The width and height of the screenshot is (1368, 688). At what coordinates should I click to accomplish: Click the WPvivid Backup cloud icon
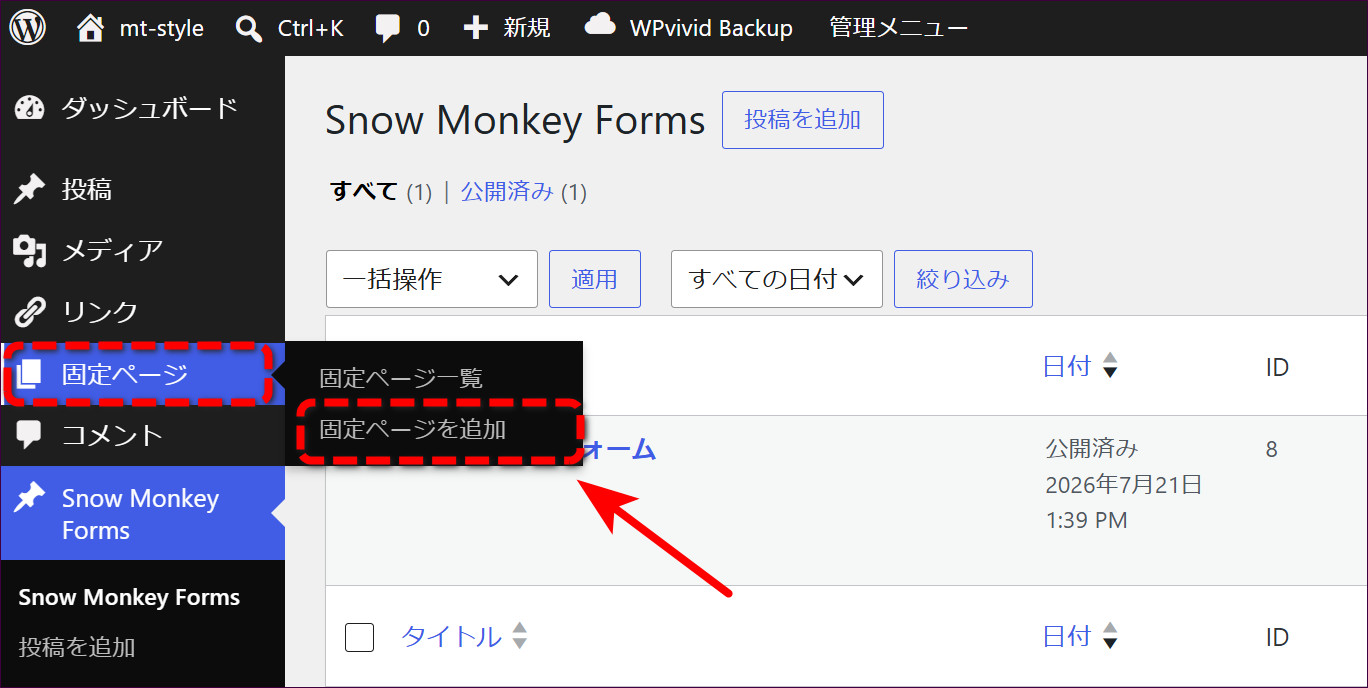[x=600, y=25]
